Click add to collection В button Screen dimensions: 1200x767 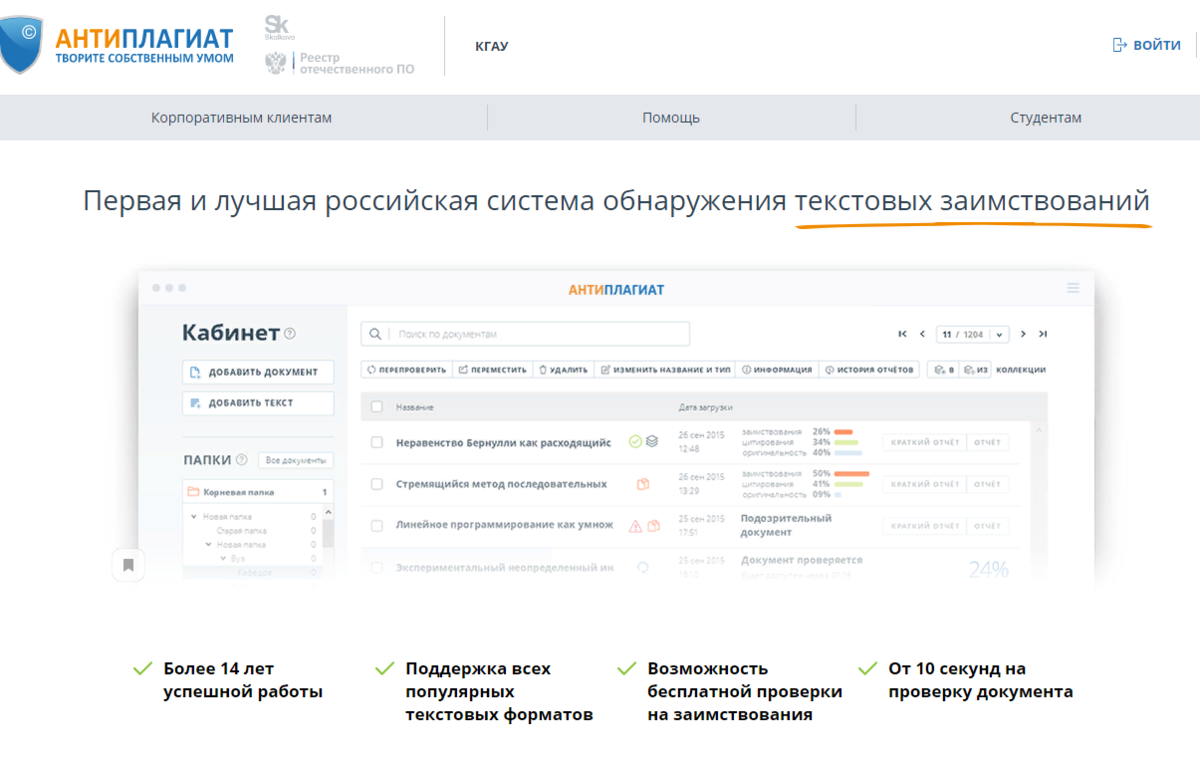944,370
